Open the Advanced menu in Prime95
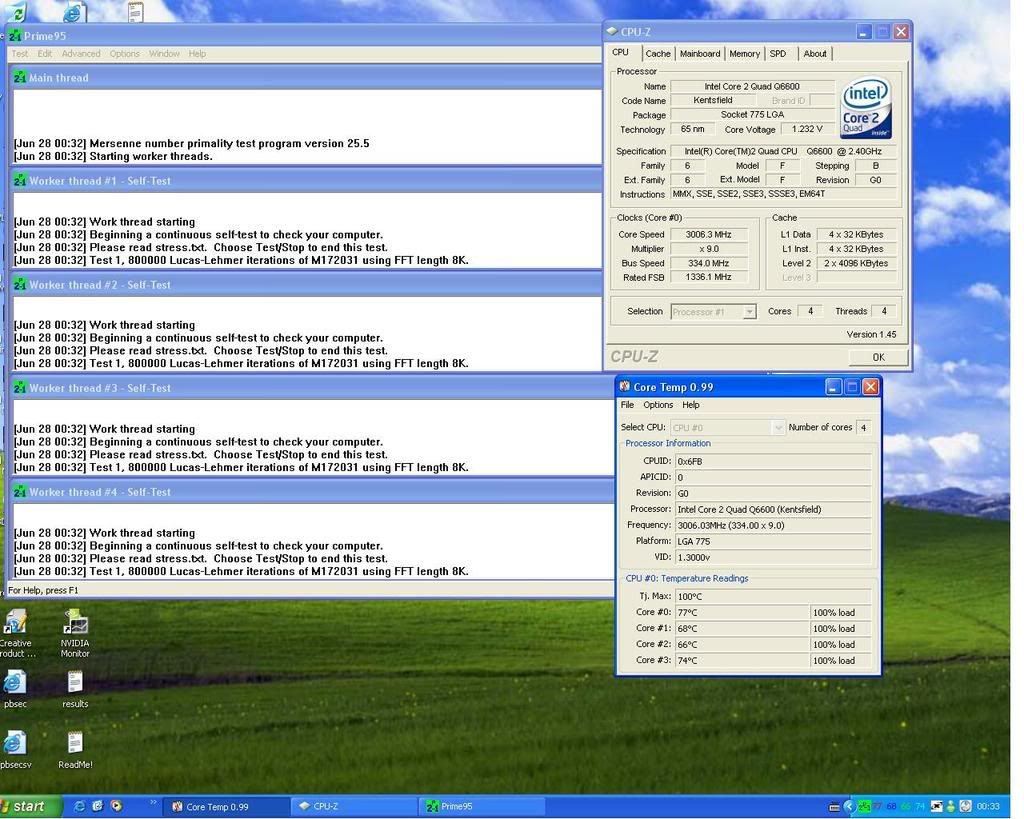The image size is (1024, 819). coord(81,54)
